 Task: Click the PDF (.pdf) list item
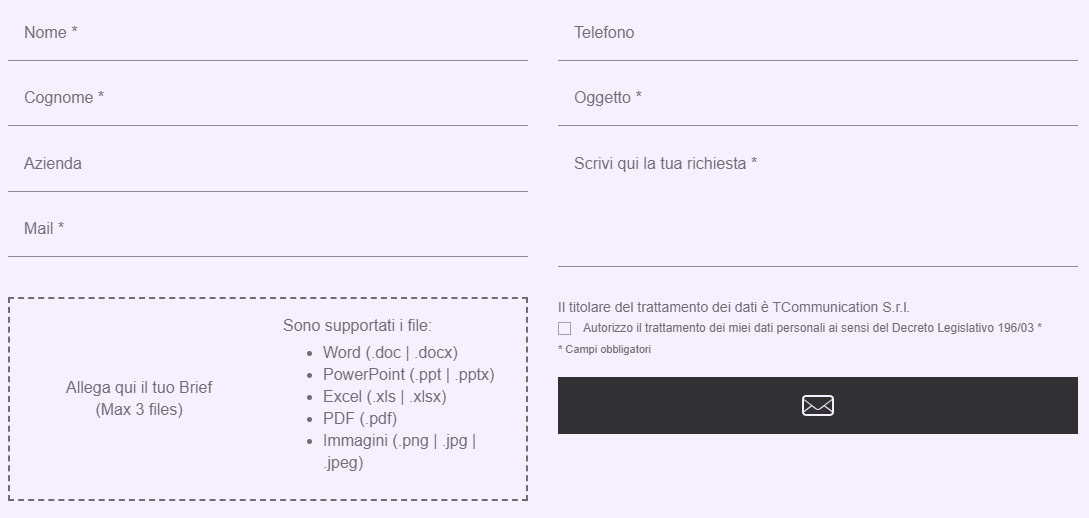click(x=359, y=419)
